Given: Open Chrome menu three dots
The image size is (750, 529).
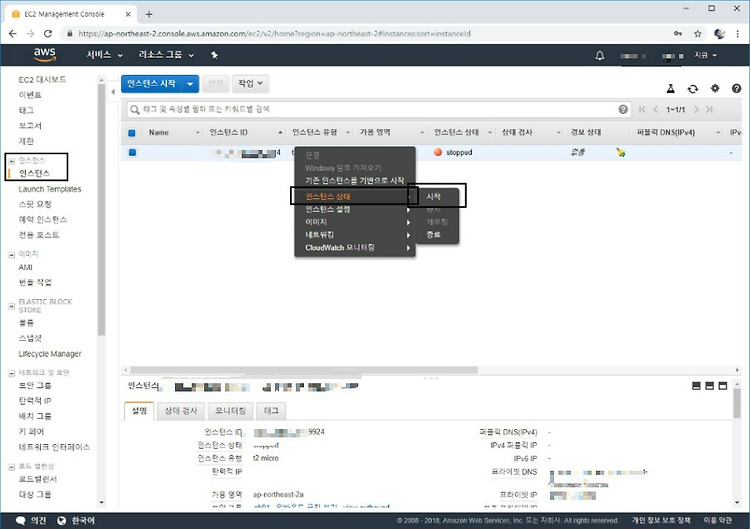Looking at the screenshot, I should pos(737,33).
